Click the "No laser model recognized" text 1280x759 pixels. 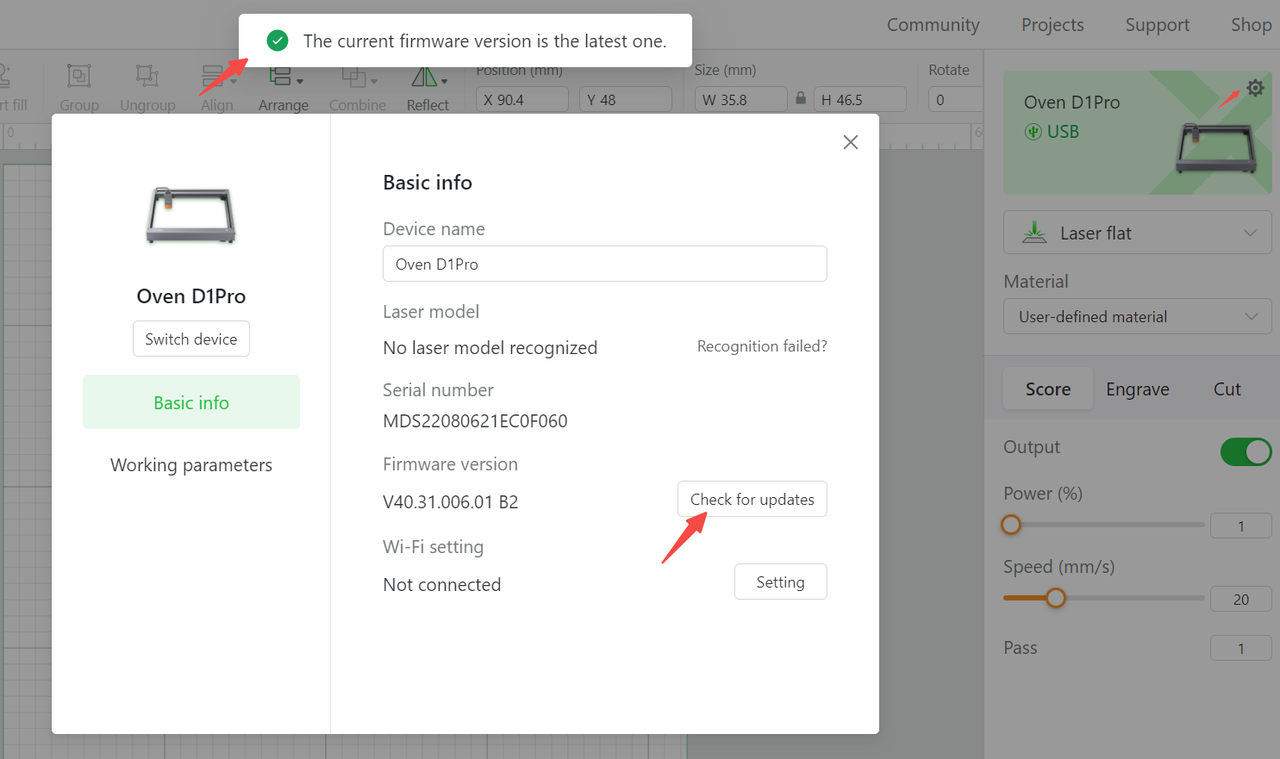(490, 348)
